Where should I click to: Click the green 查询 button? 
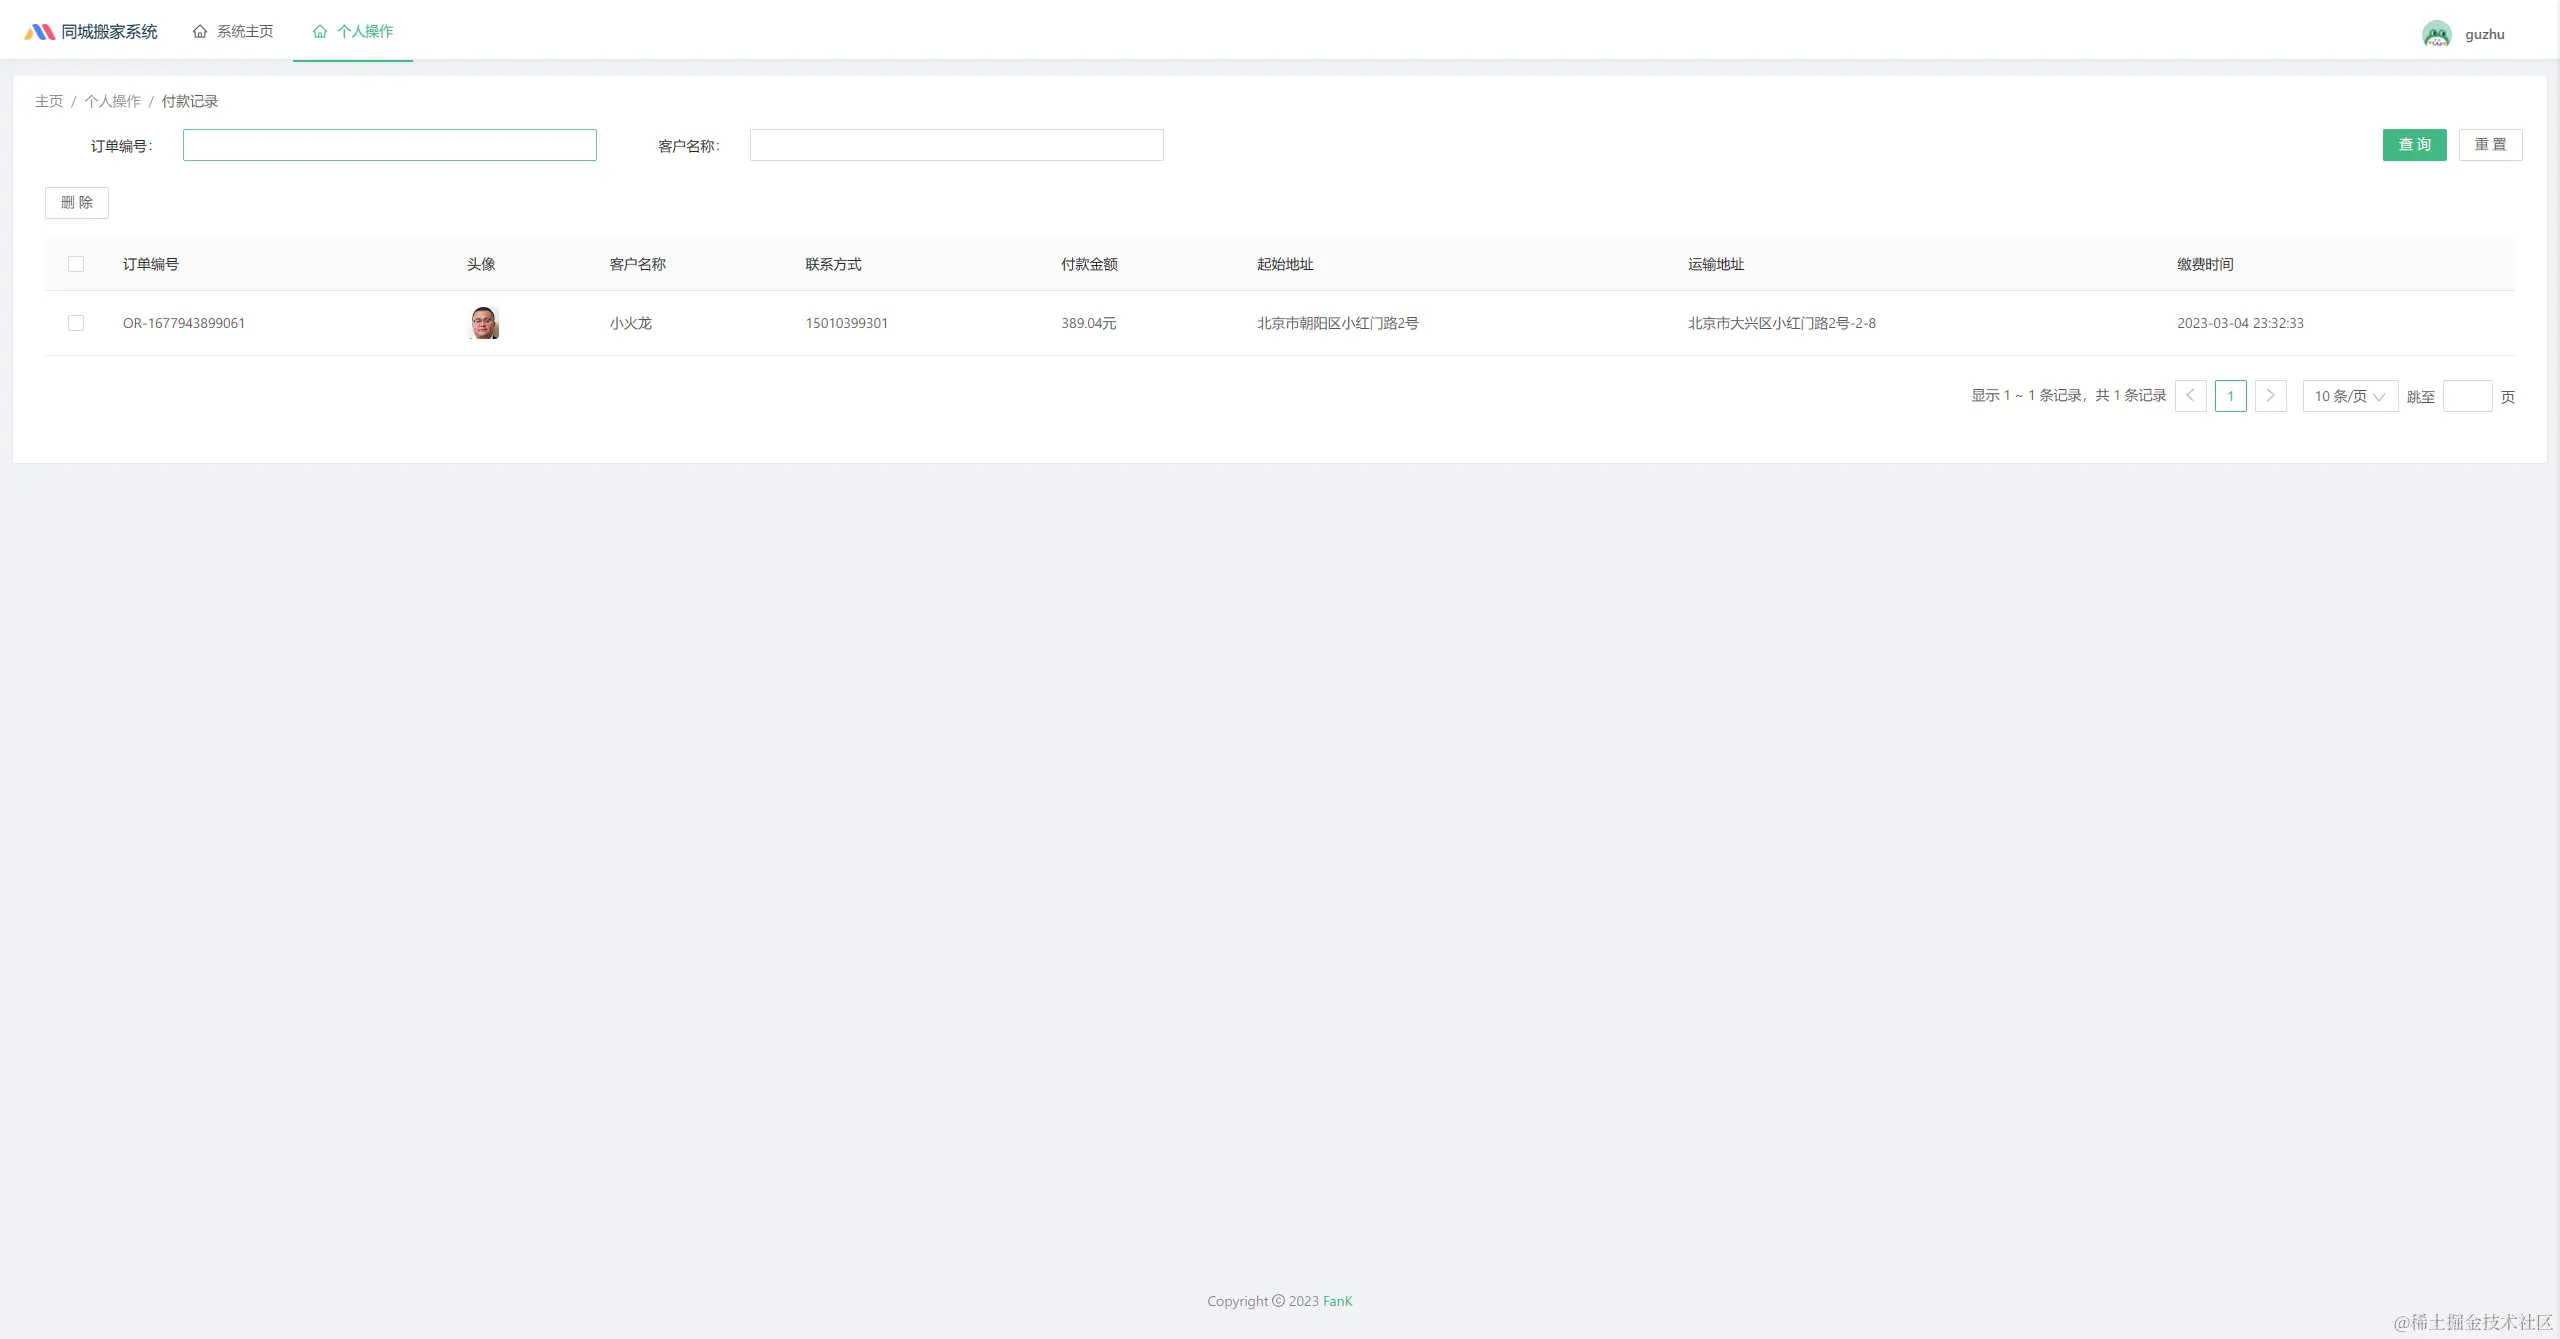tap(2414, 145)
